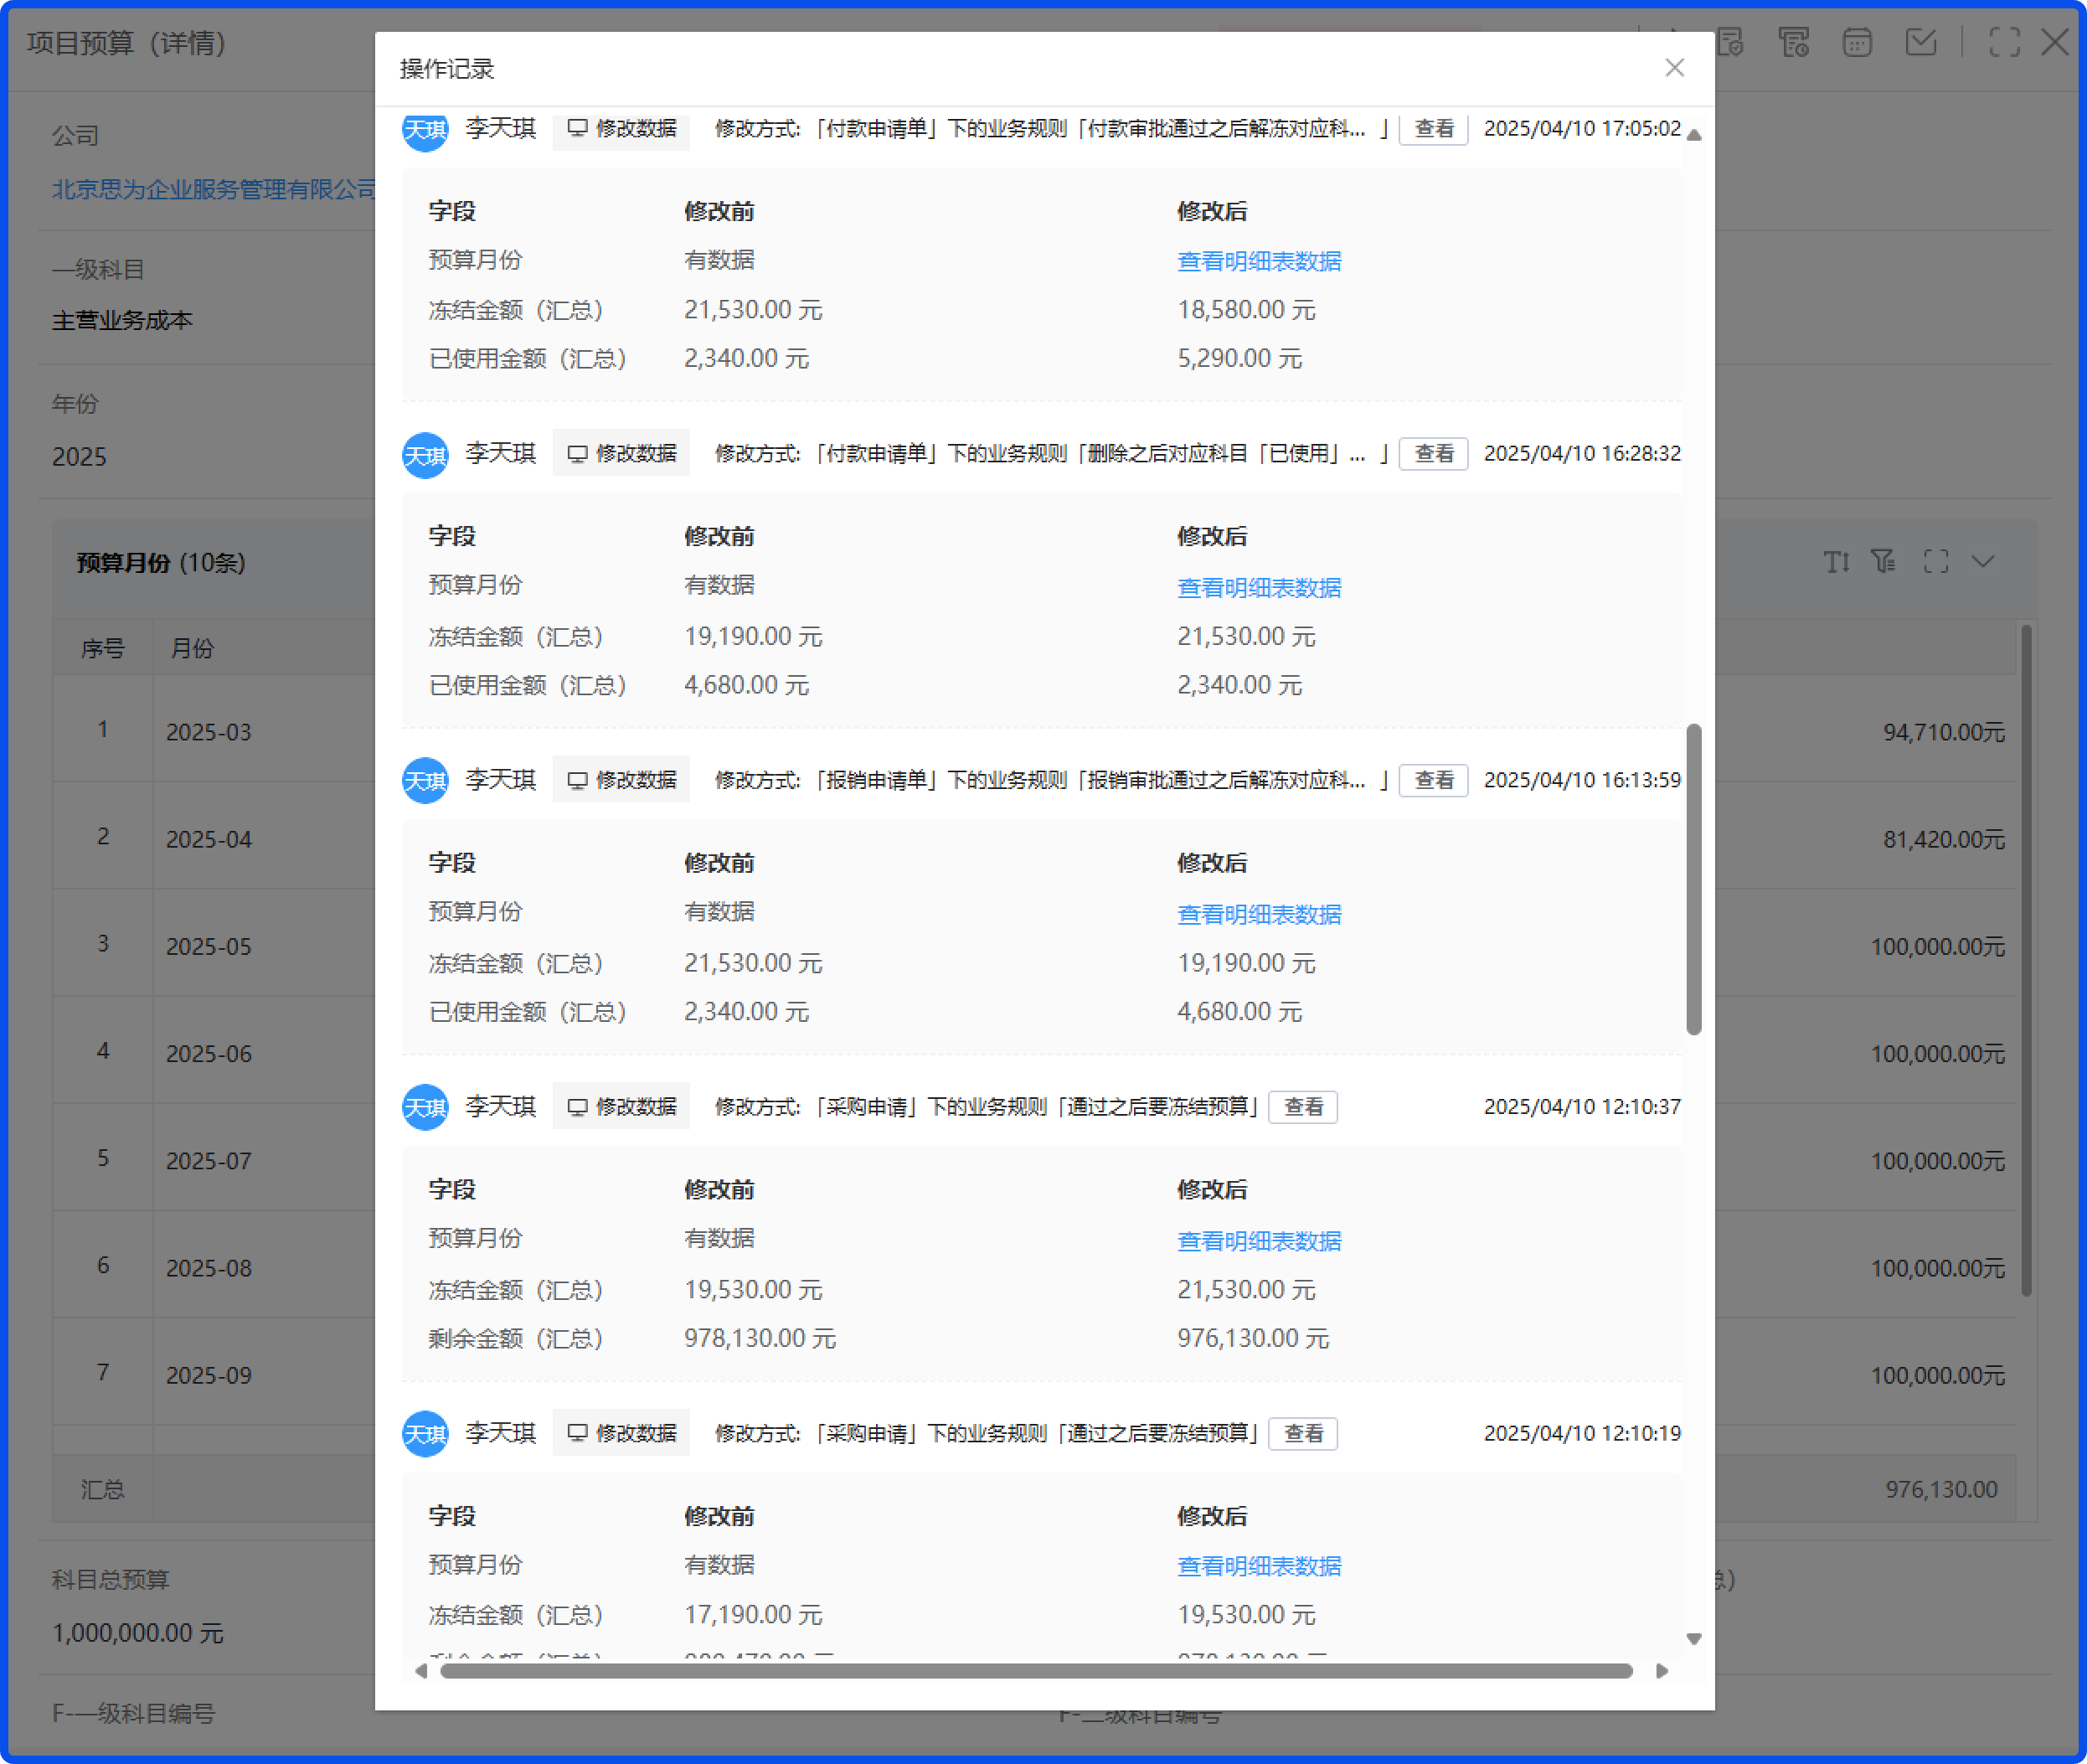Click the dialog vertical scrollbar thumb
The image size is (2087, 1764).
1693,880
